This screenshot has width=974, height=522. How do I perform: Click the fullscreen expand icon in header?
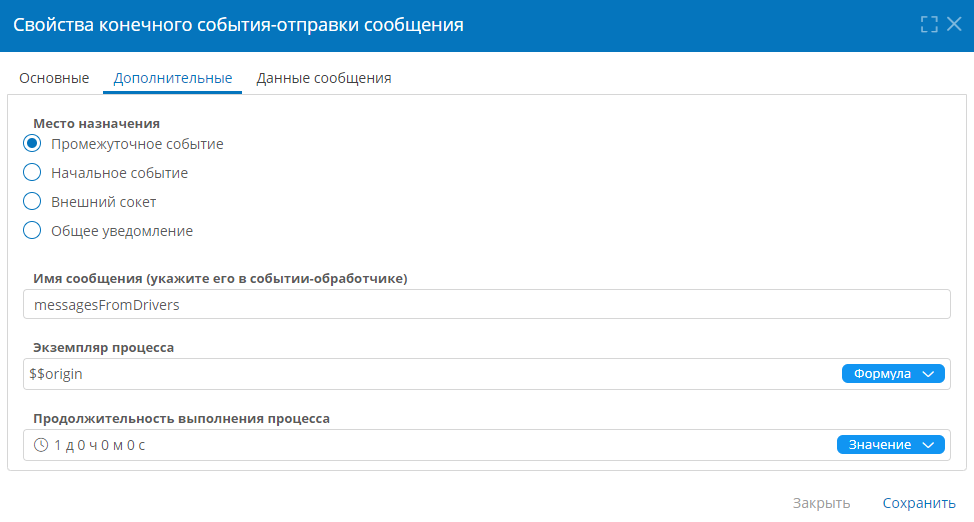pyautogui.click(x=929, y=24)
